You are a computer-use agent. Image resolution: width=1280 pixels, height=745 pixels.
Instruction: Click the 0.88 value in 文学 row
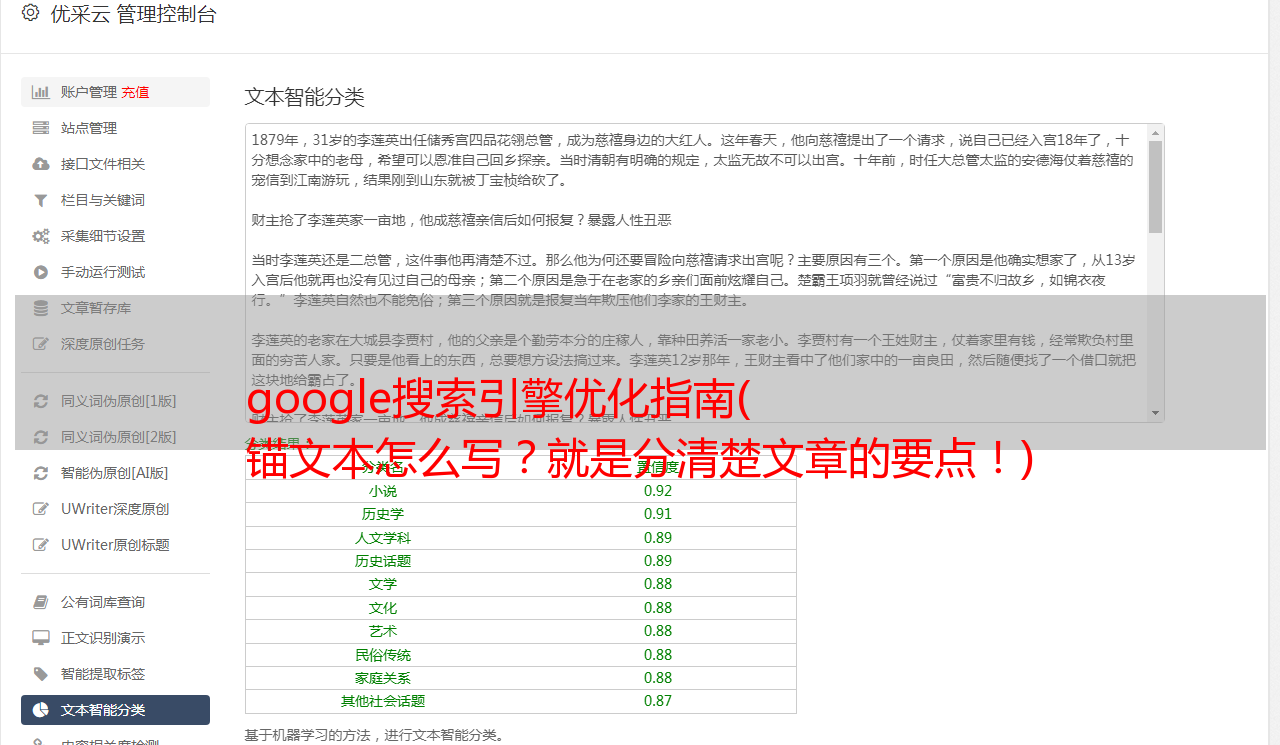point(658,584)
